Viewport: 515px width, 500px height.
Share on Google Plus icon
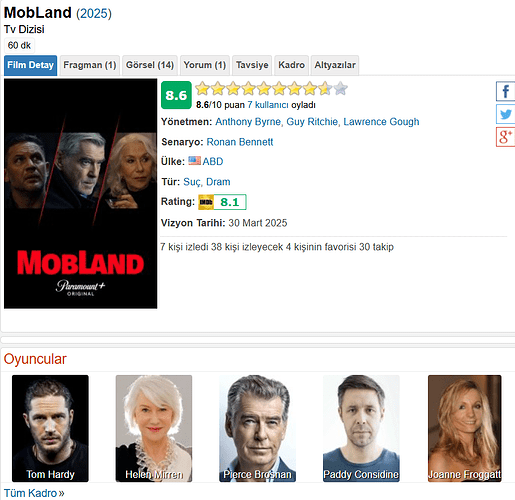coord(505,137)
